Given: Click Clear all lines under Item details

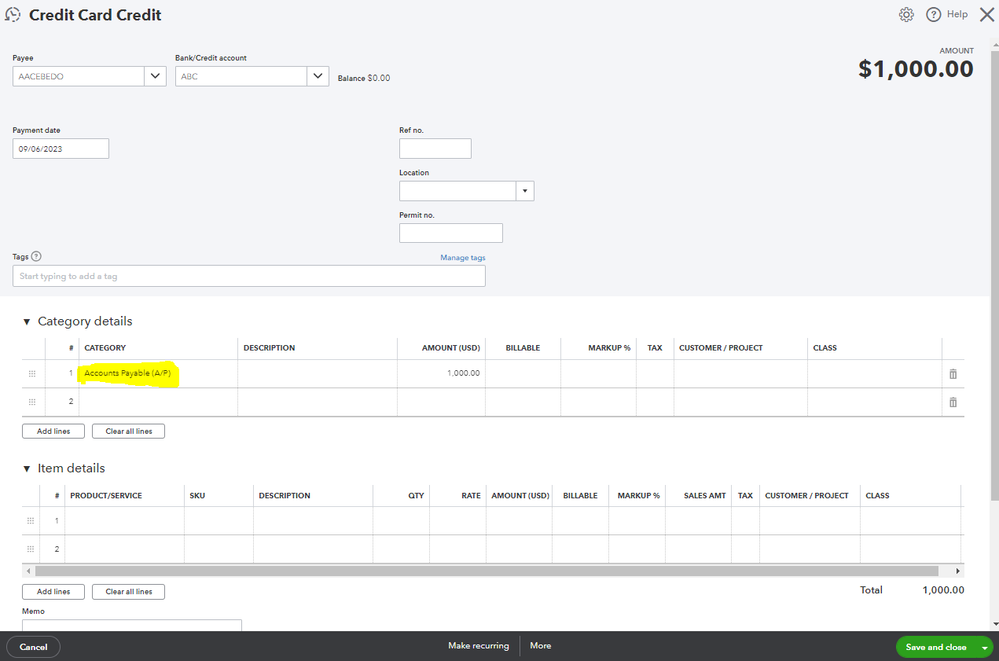Looking at the screenshot, I should tap(129, 592).
